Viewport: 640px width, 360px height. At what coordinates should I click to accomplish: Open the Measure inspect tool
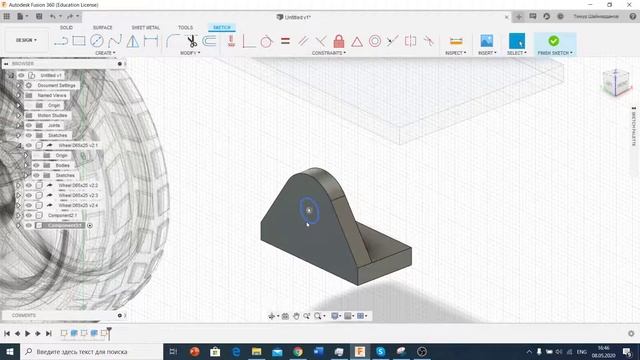(456, 41)
